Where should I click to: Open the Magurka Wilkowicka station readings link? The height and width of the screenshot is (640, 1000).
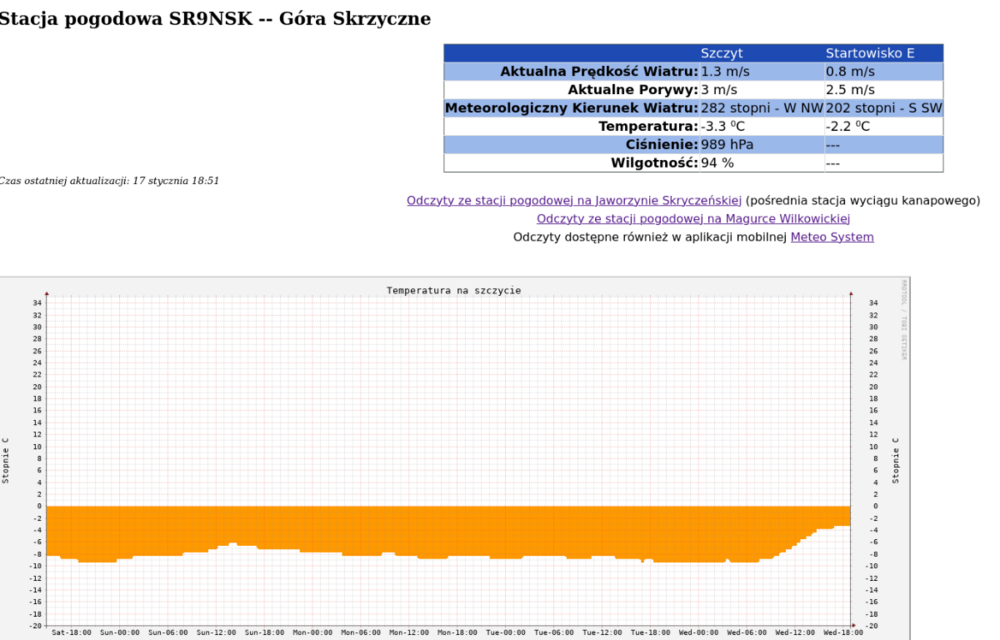coord(693,219)
